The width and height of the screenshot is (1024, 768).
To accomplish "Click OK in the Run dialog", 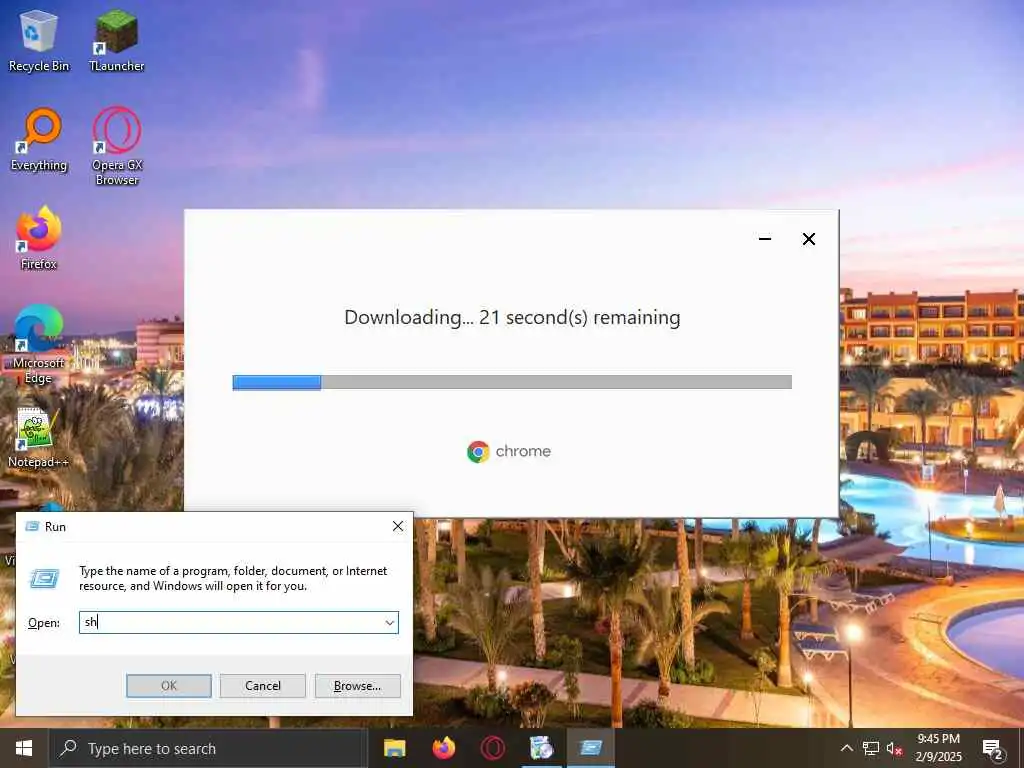I will pos(168,686).
